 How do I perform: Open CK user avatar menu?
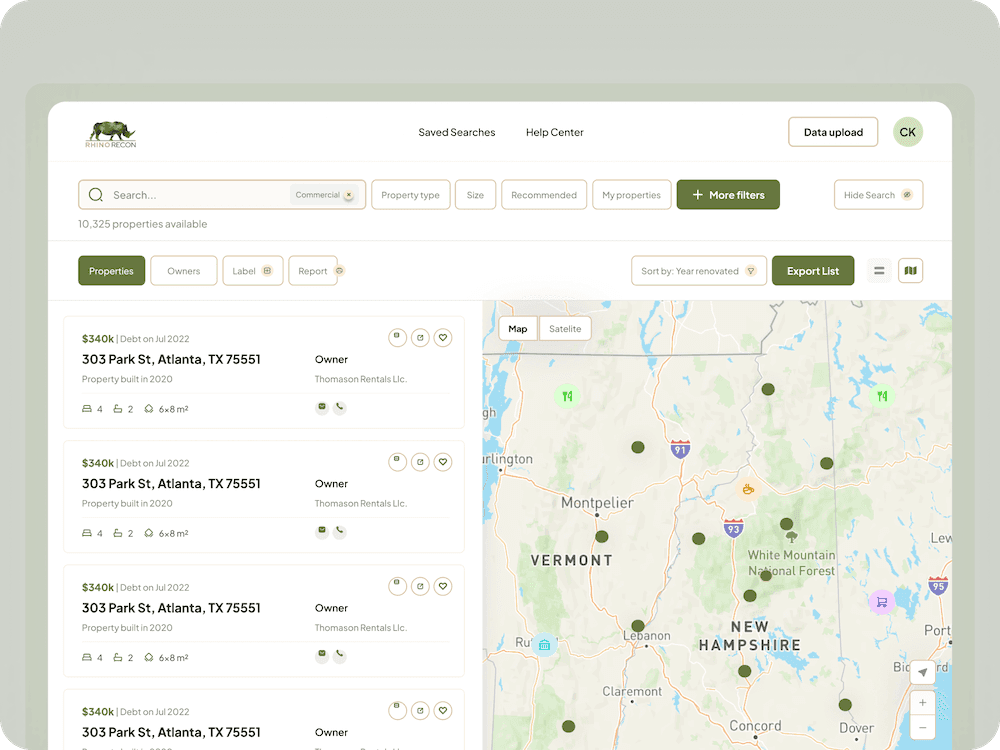[x=908, y=132]
